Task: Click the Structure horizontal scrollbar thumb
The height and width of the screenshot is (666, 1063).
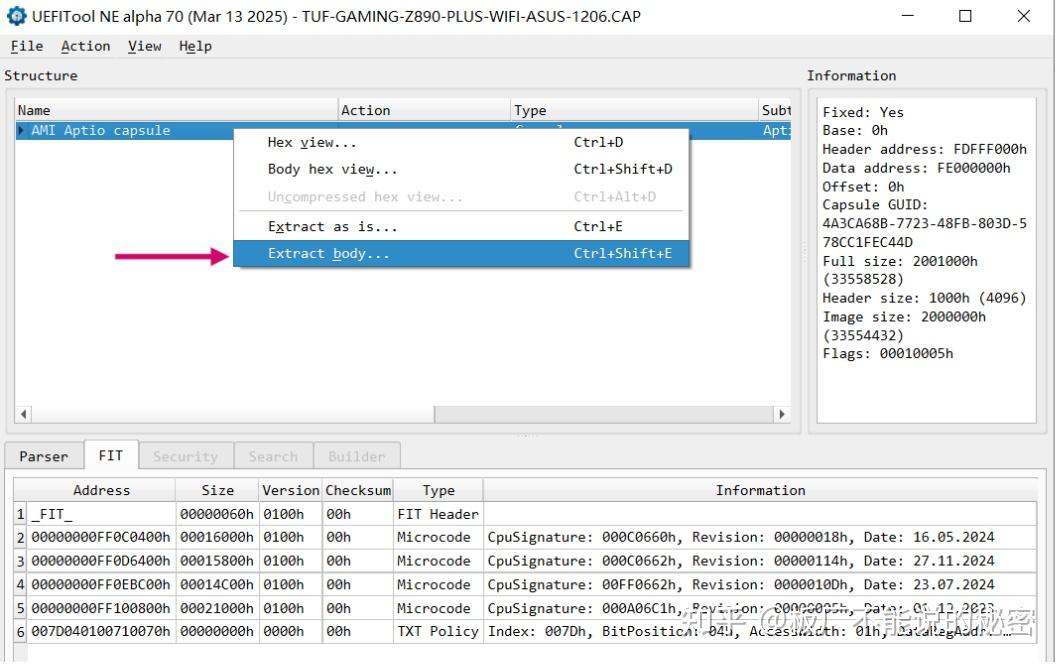Action: tap(603, 414)
